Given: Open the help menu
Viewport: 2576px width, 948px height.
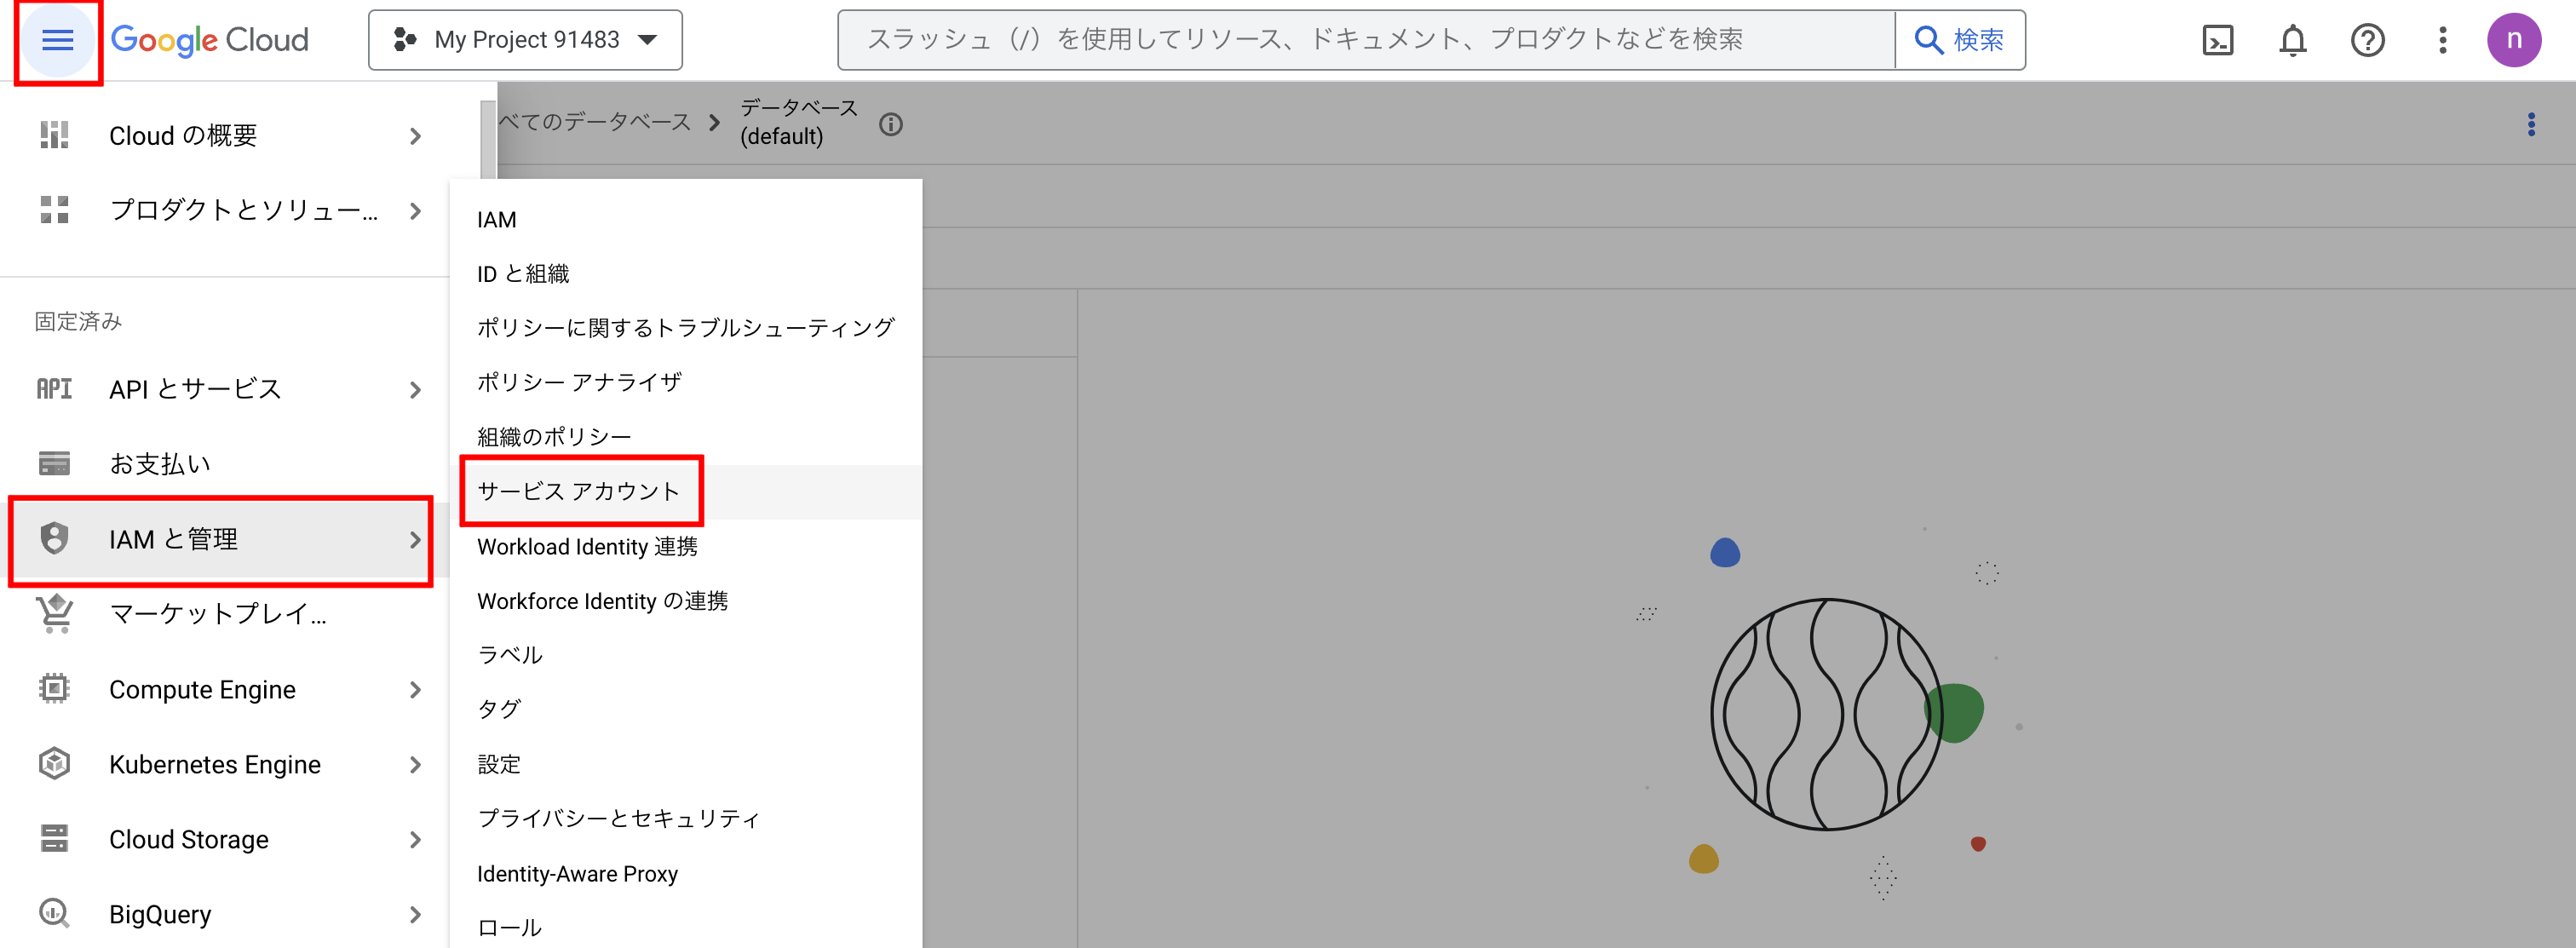Looking at the screenshot, I should [2368, 40].
